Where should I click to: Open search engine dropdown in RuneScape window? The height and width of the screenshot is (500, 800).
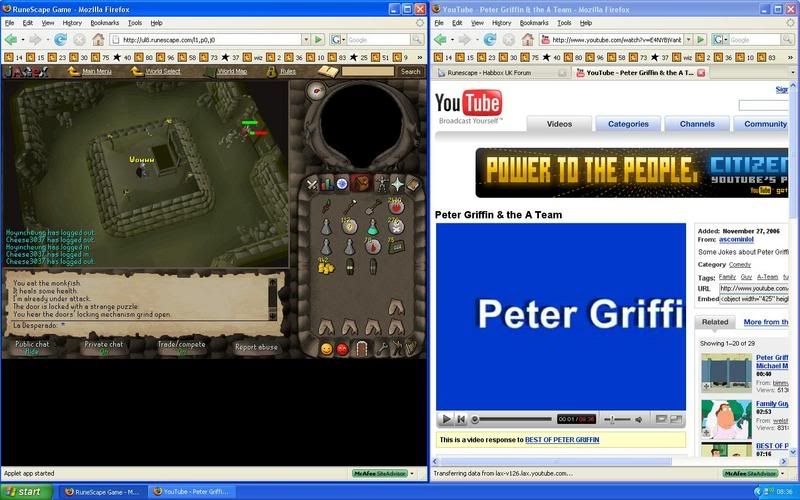(x=338, y=39)
